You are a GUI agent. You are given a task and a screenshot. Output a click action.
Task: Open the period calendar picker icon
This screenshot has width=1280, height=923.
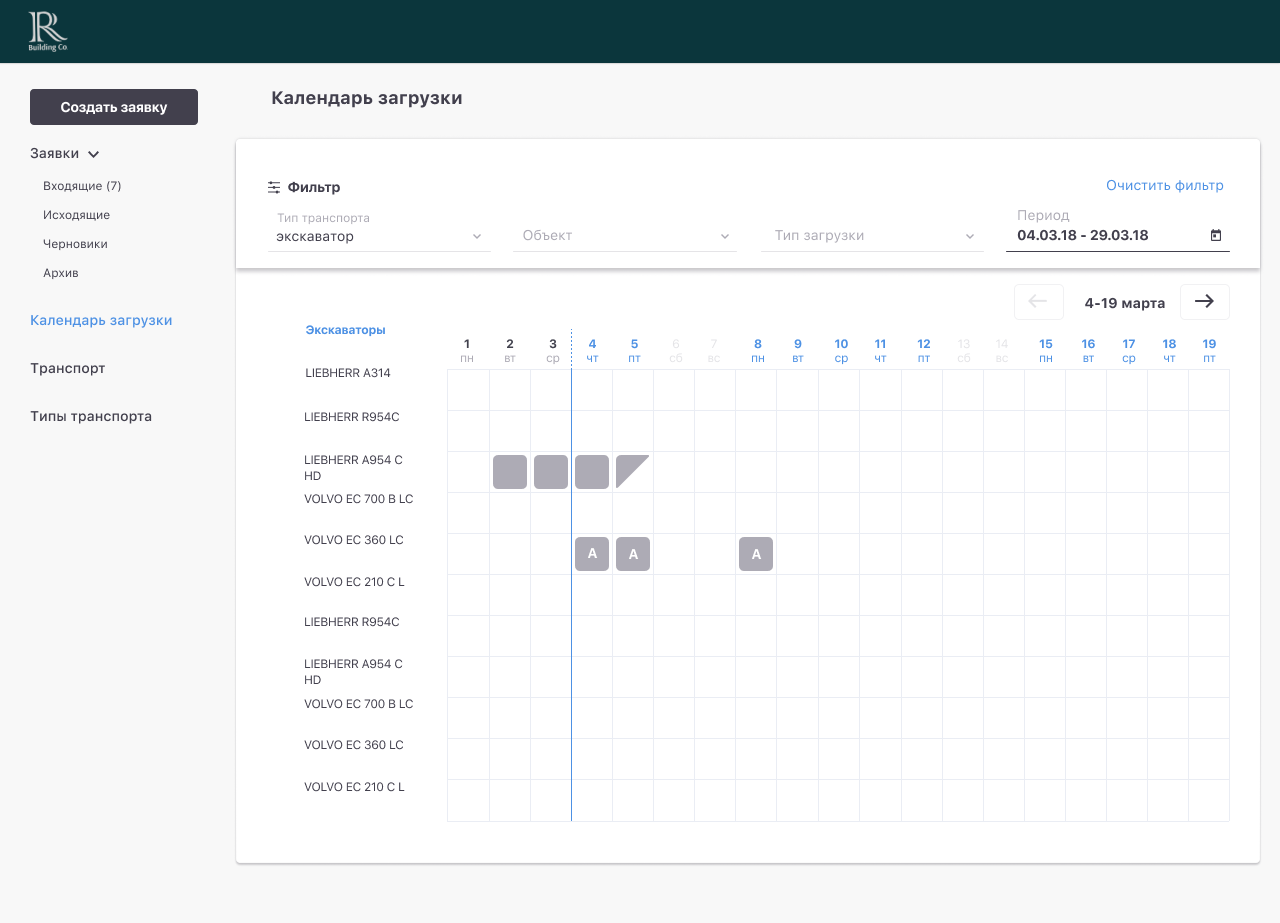click(1216, 235)
